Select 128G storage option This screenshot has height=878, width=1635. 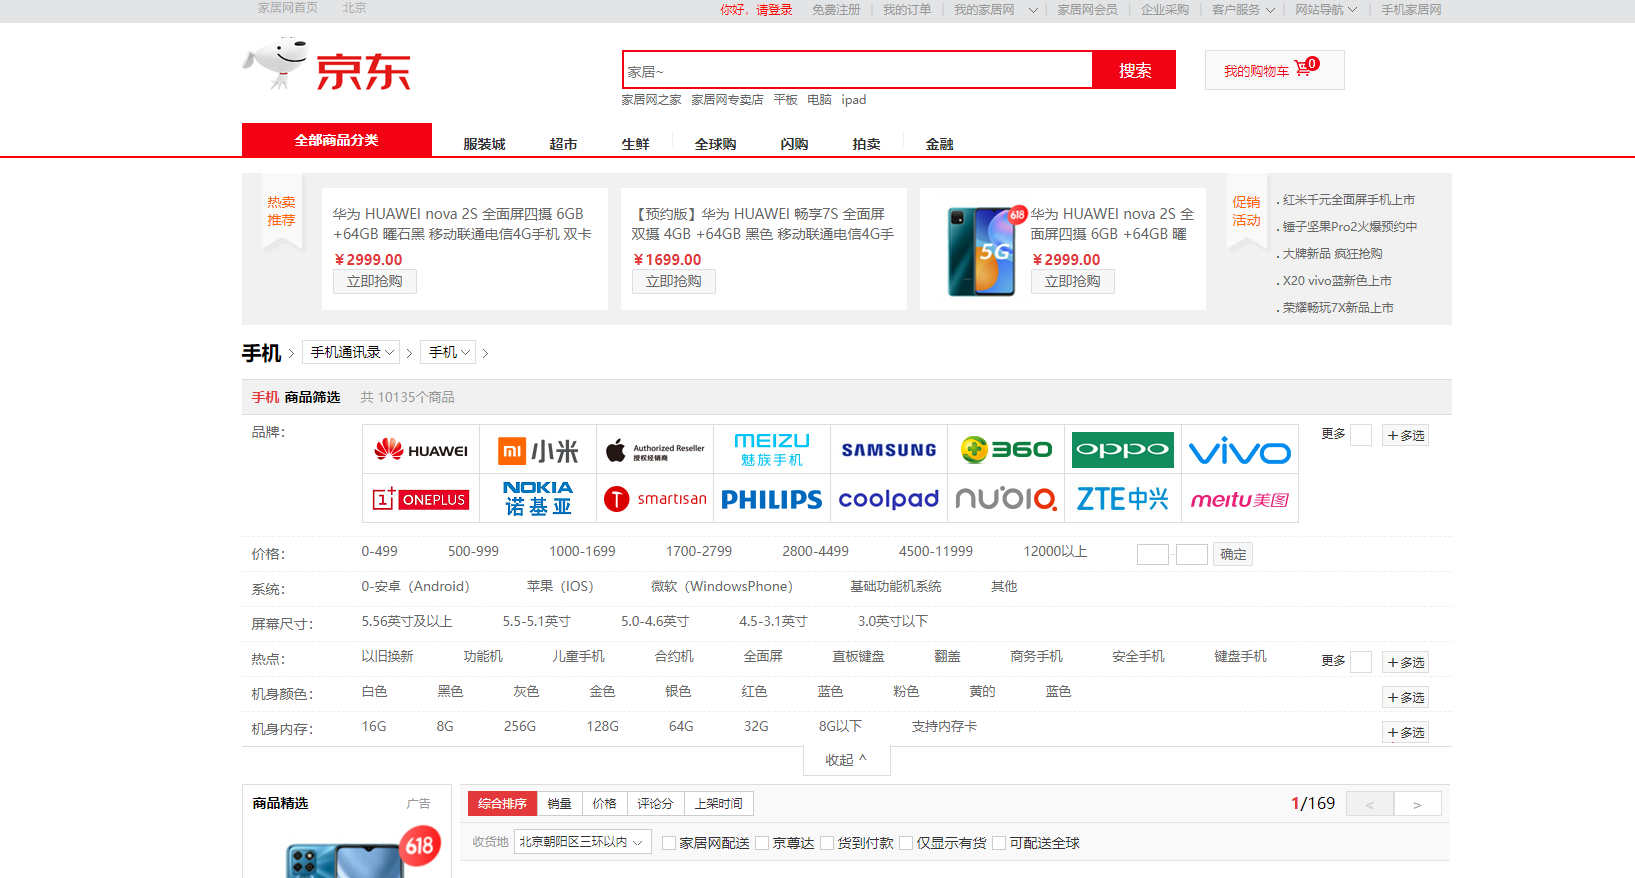point(602,727)
